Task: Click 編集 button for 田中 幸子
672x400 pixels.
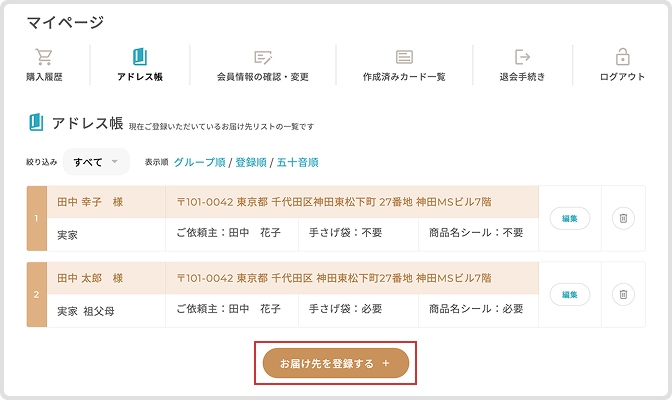Action: point(570,218)
